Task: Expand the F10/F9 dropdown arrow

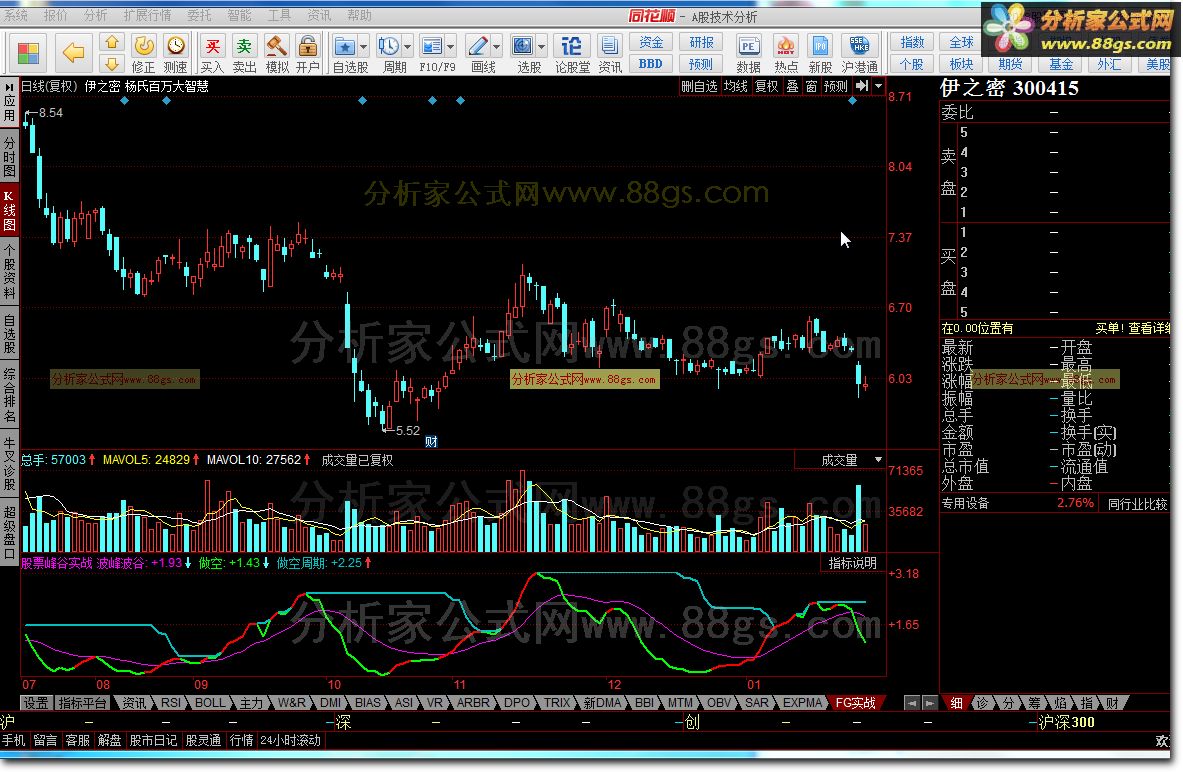Action: (x=450, y=47)
